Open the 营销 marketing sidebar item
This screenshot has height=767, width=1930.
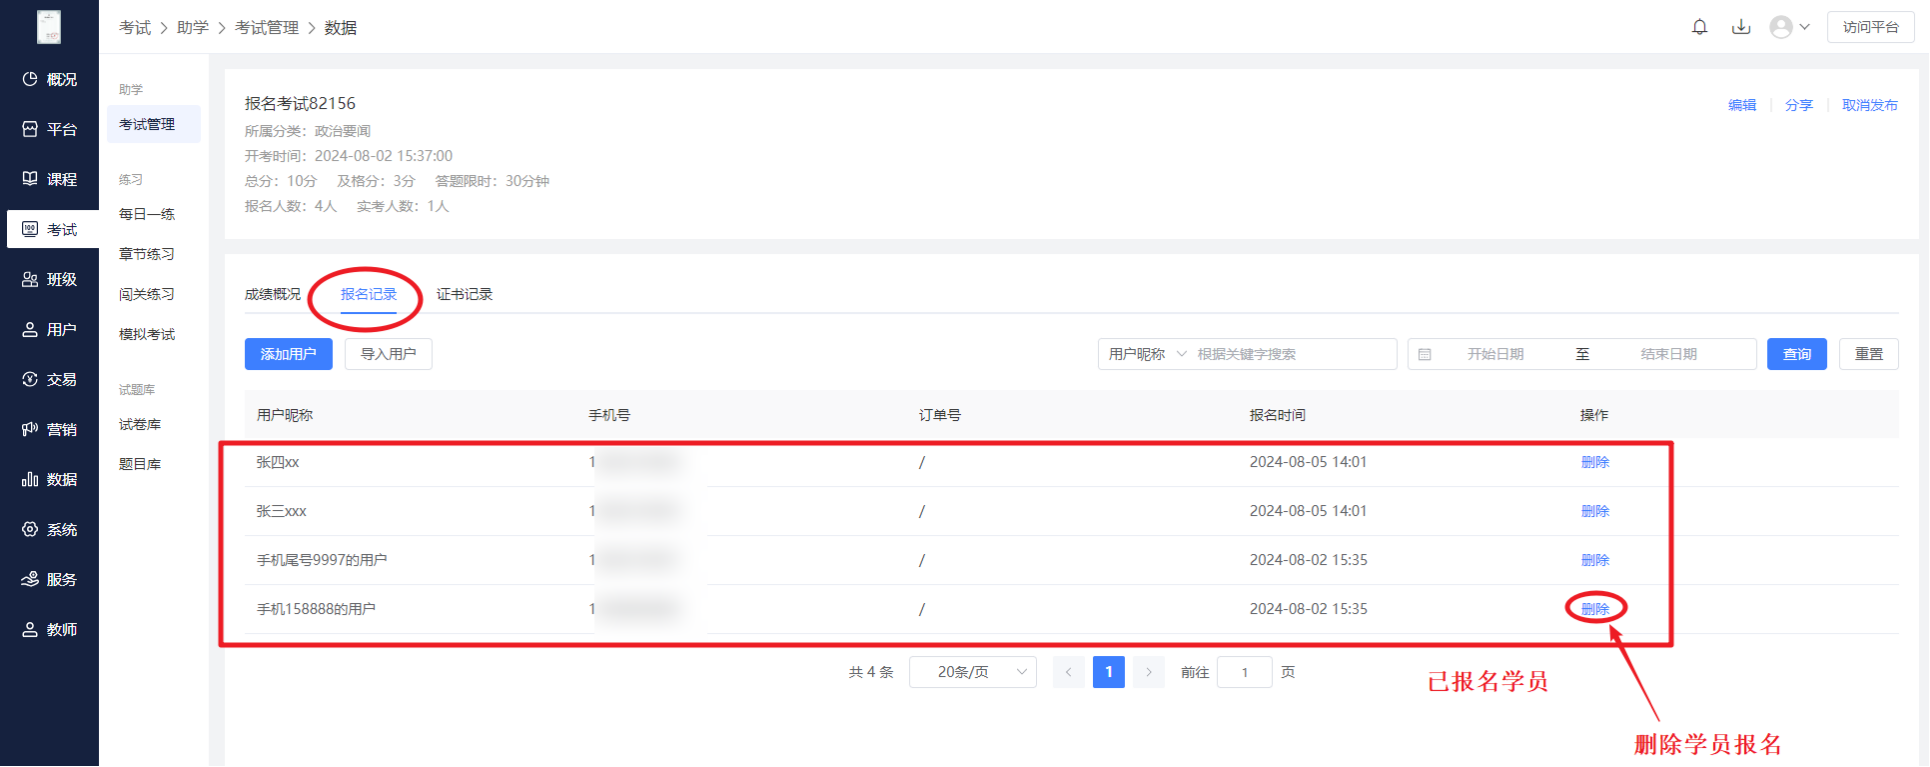50,429
